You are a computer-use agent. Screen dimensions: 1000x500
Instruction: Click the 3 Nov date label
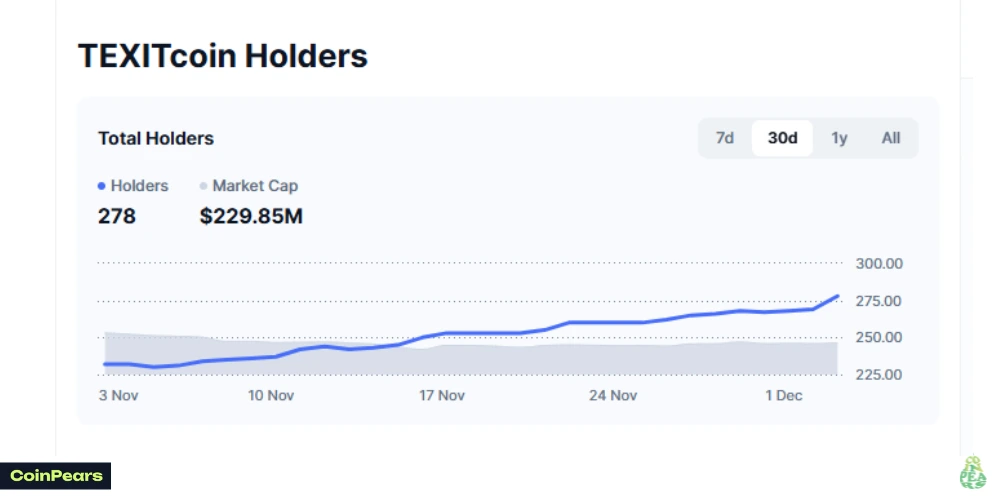[118, 395]
